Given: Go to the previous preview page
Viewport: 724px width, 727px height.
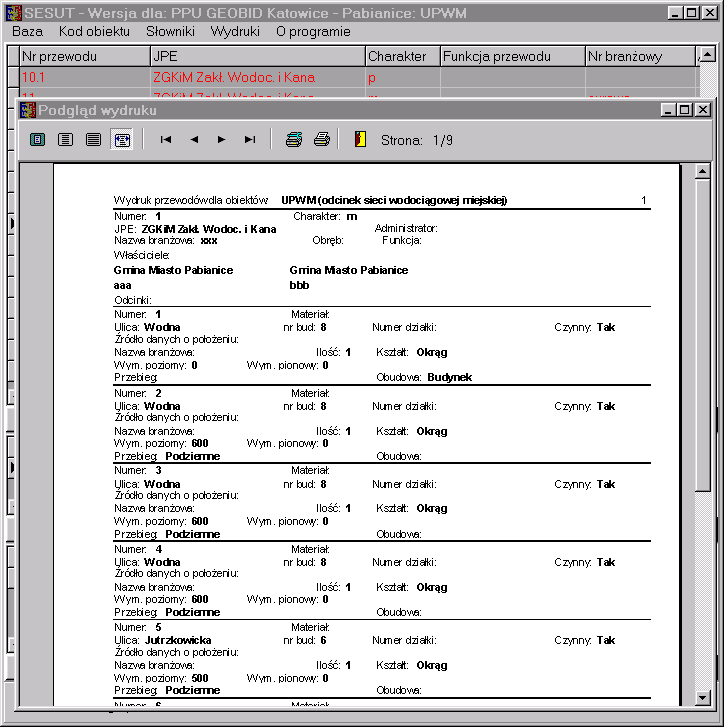Looking at the screenshot, I should click(x=194, y=140).
